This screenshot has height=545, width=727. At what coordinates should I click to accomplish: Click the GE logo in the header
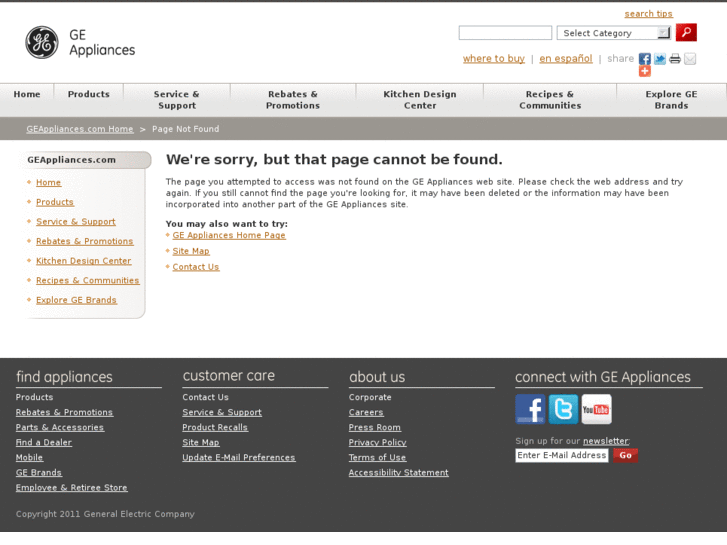click(x=42, y=42)
